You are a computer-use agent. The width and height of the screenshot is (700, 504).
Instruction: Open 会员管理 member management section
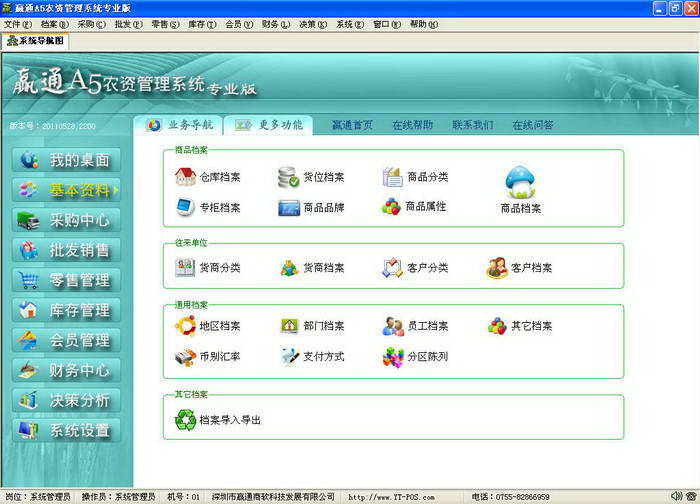67,340
